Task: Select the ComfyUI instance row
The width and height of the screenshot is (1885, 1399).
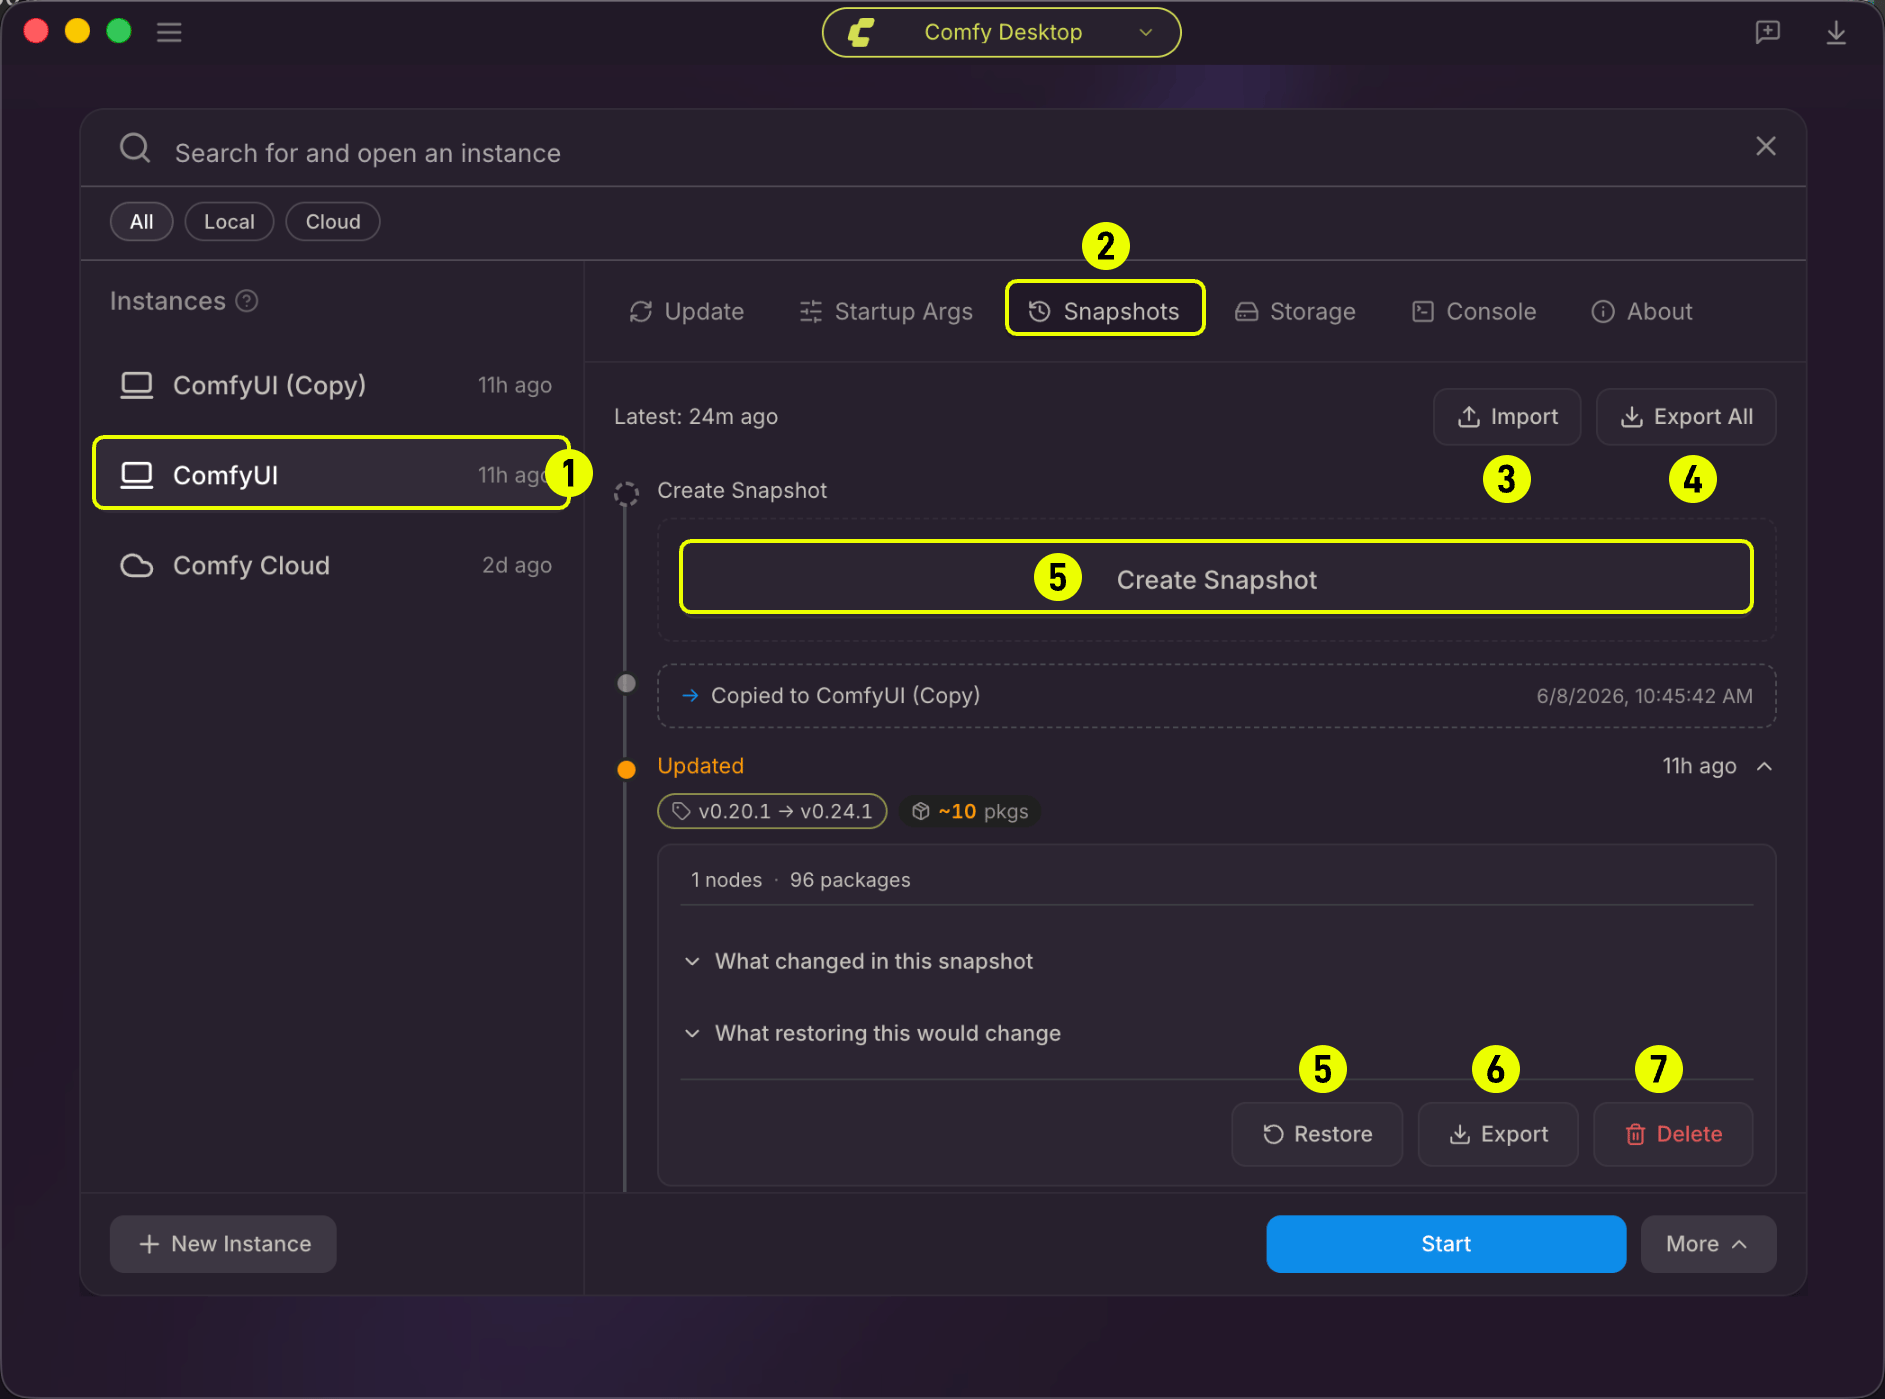Action: pos(332,473)
